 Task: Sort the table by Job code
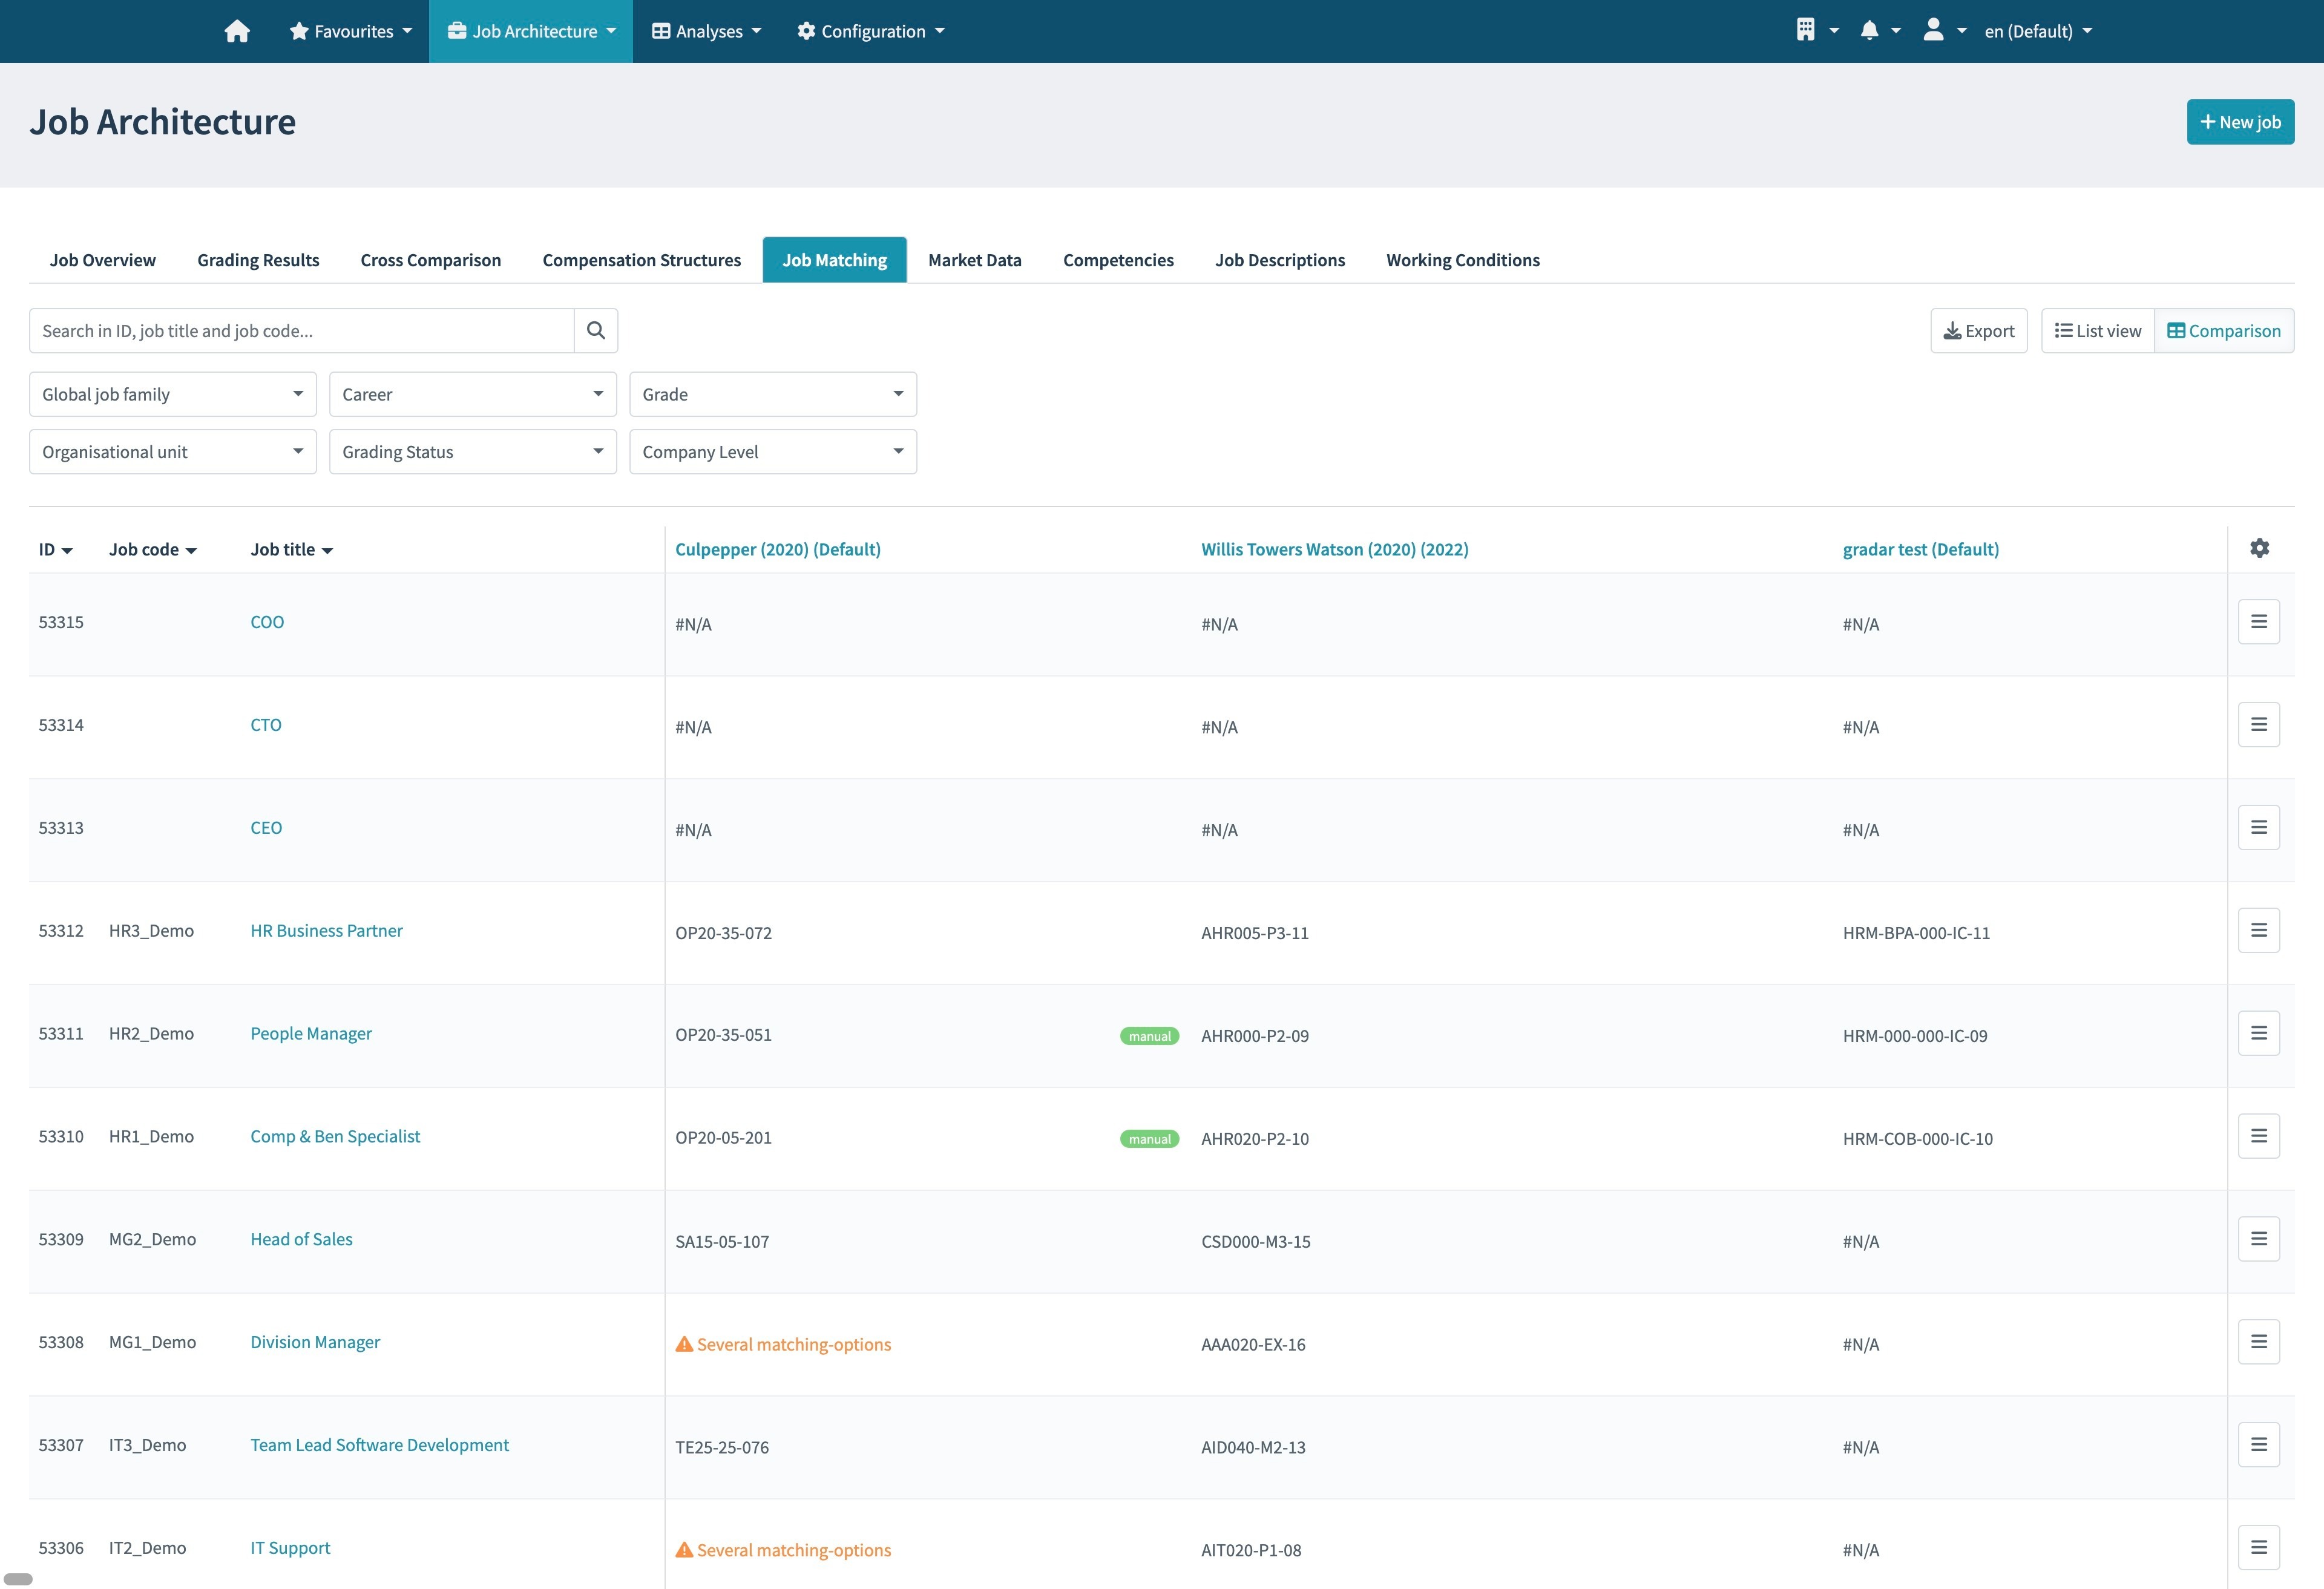(153, 548)
